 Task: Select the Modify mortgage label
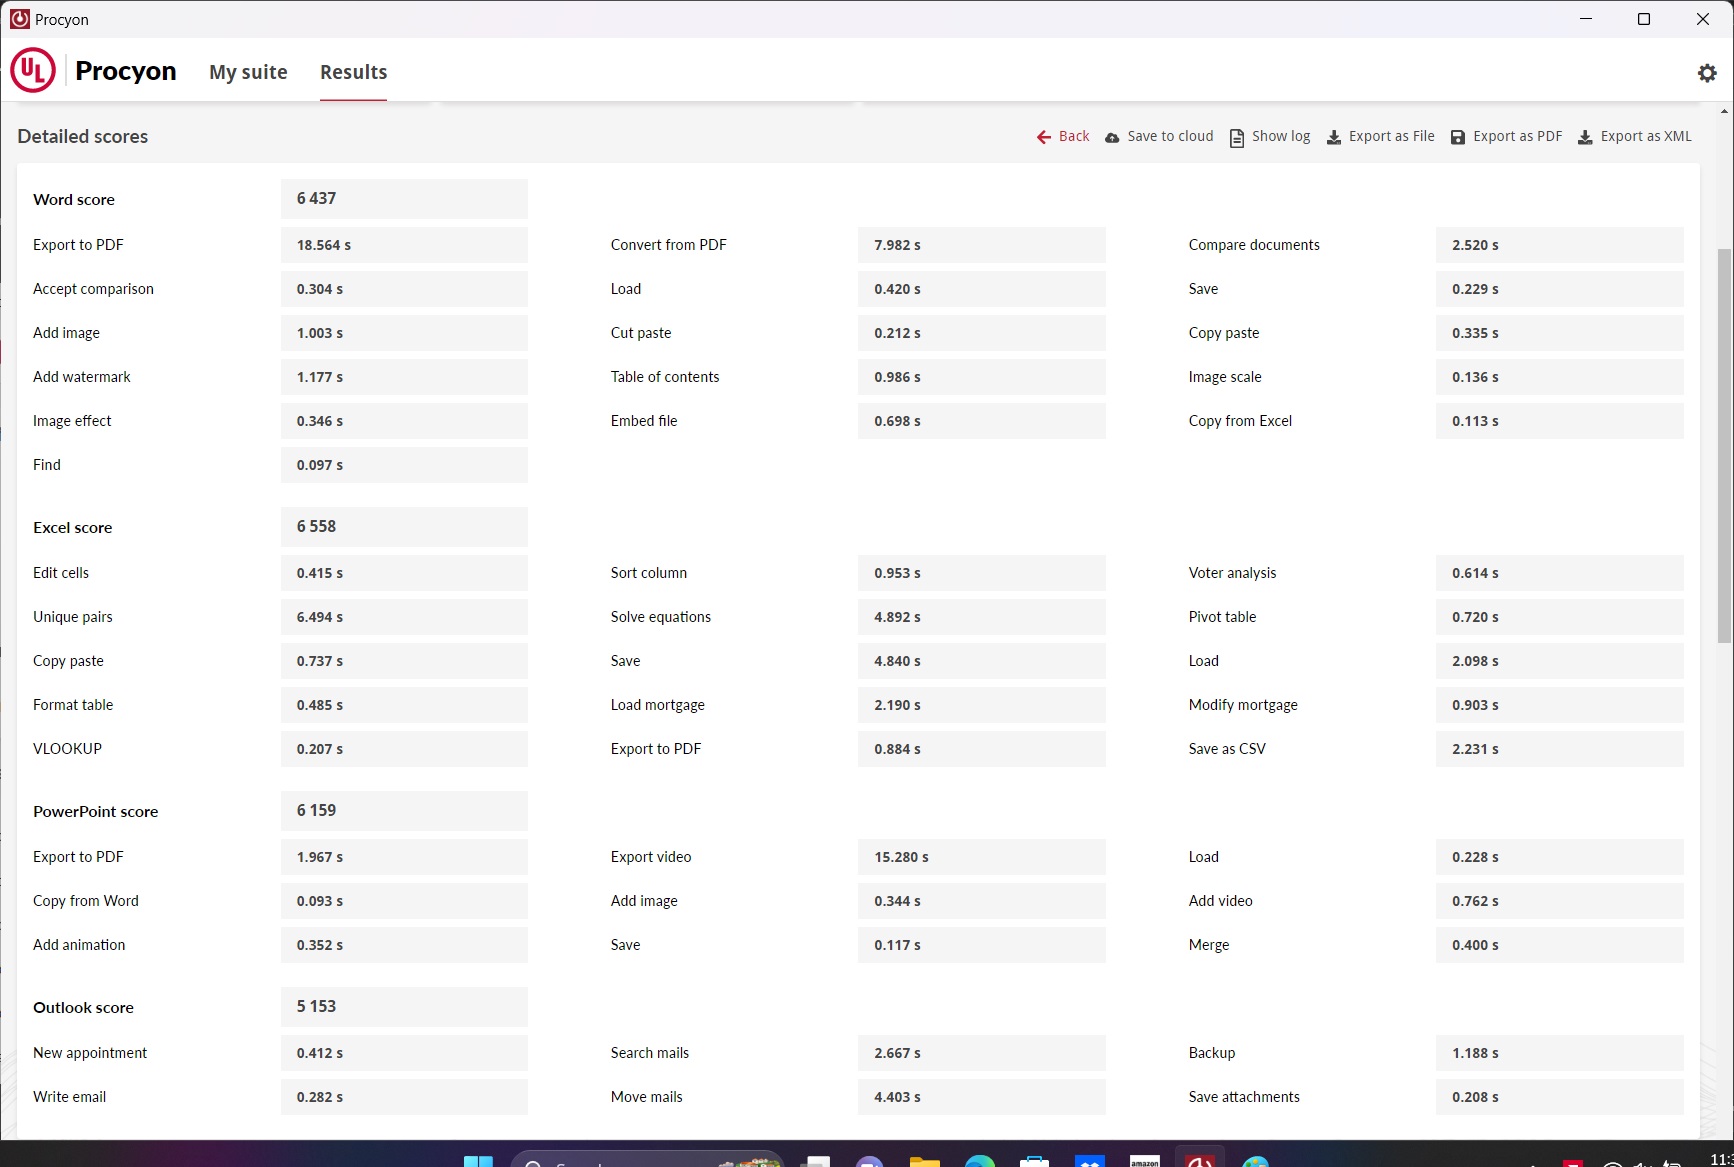(x=1243, y=705)
